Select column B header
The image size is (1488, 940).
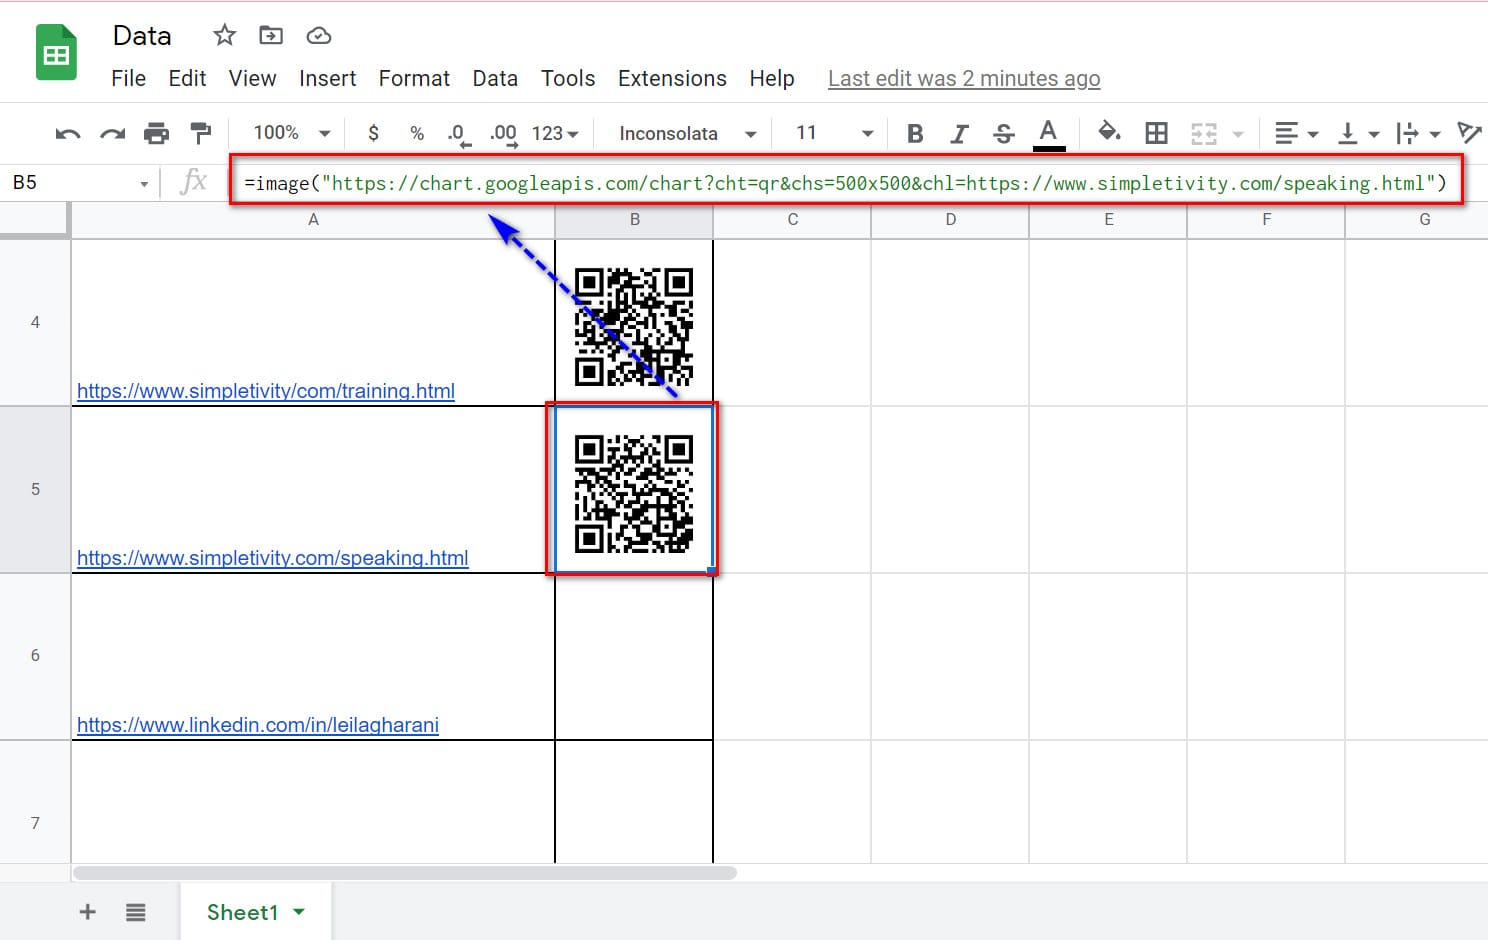tap(634, 220)
